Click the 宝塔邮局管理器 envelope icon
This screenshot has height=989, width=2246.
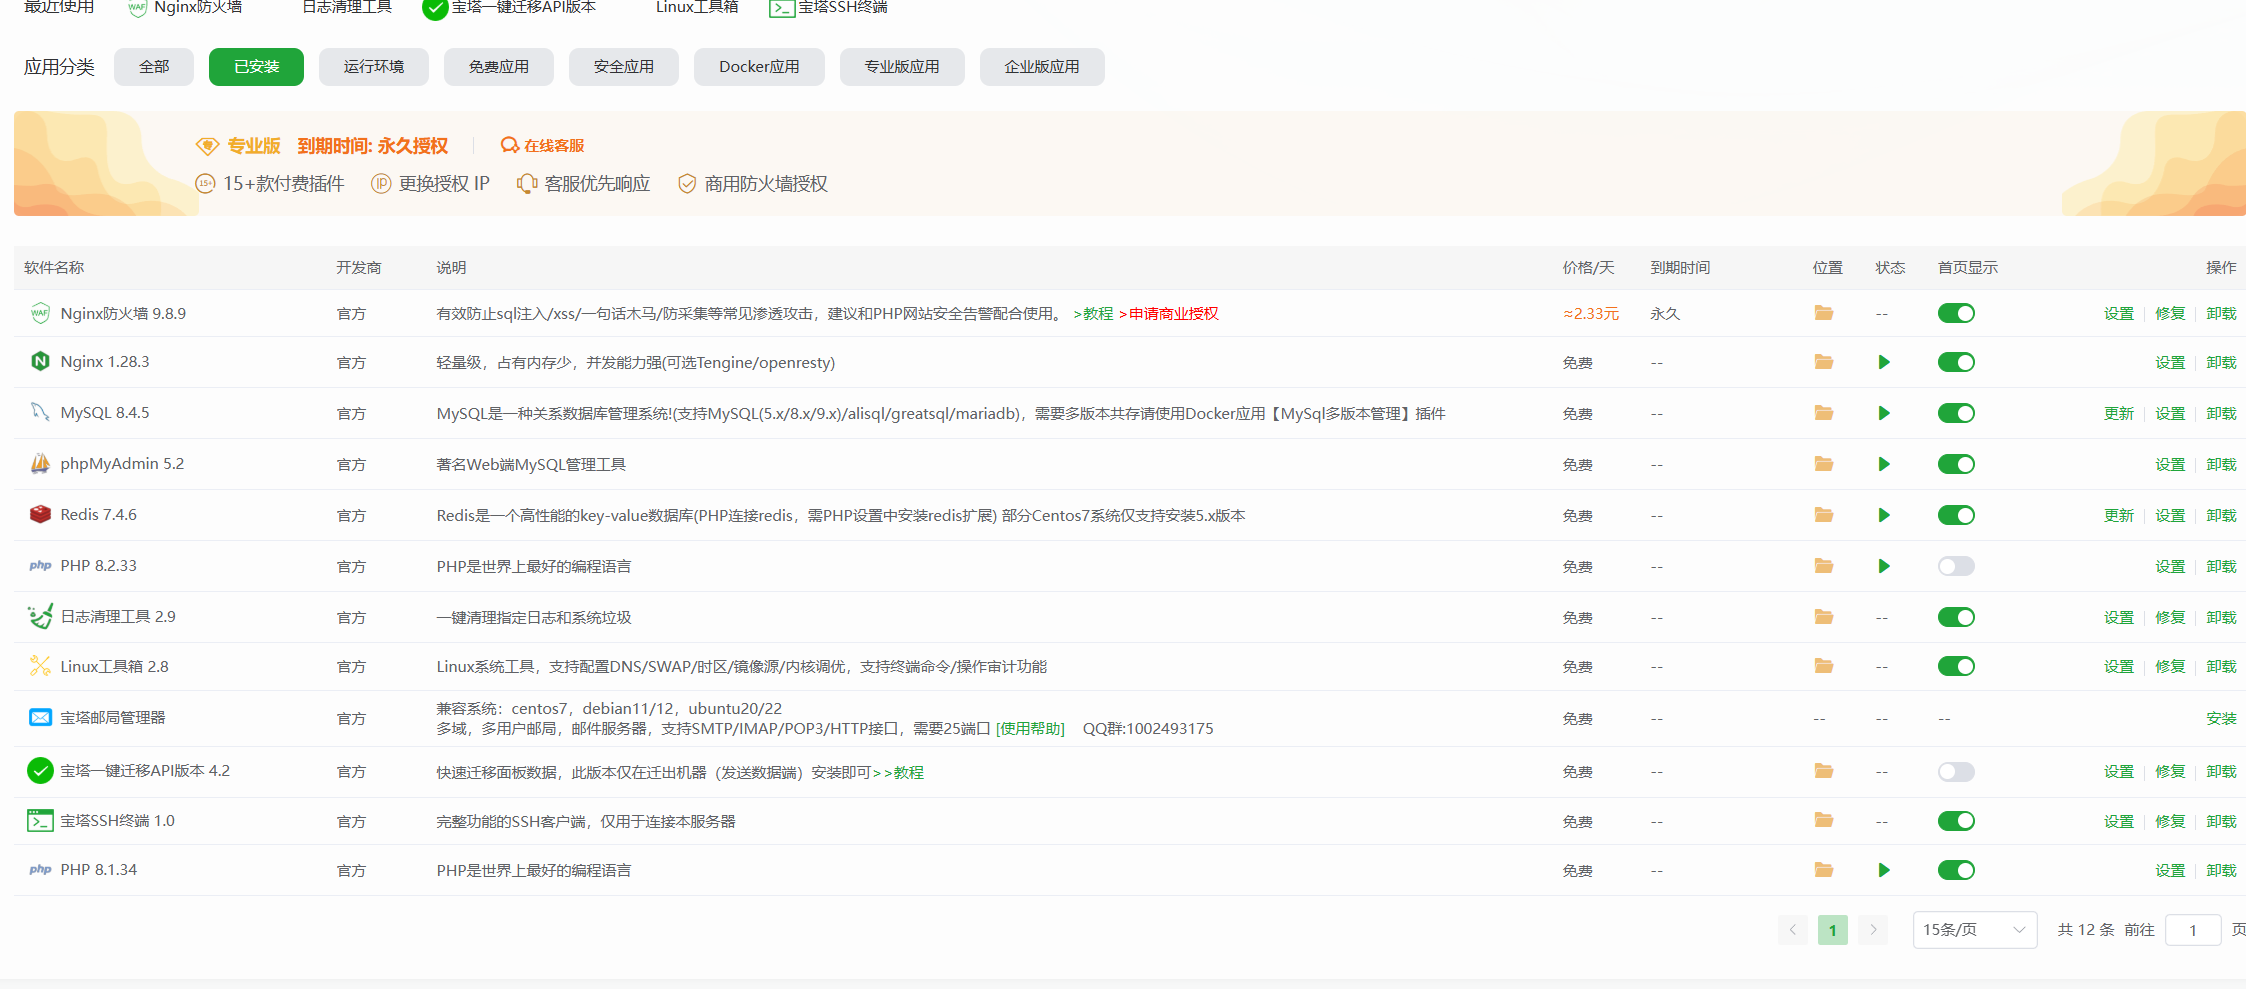(x=40, y=717)
